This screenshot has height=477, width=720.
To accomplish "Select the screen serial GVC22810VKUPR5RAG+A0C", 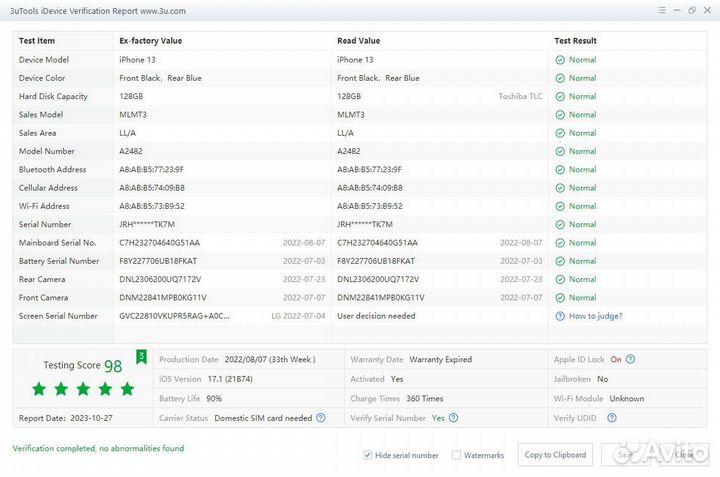I will pos(174,316).
